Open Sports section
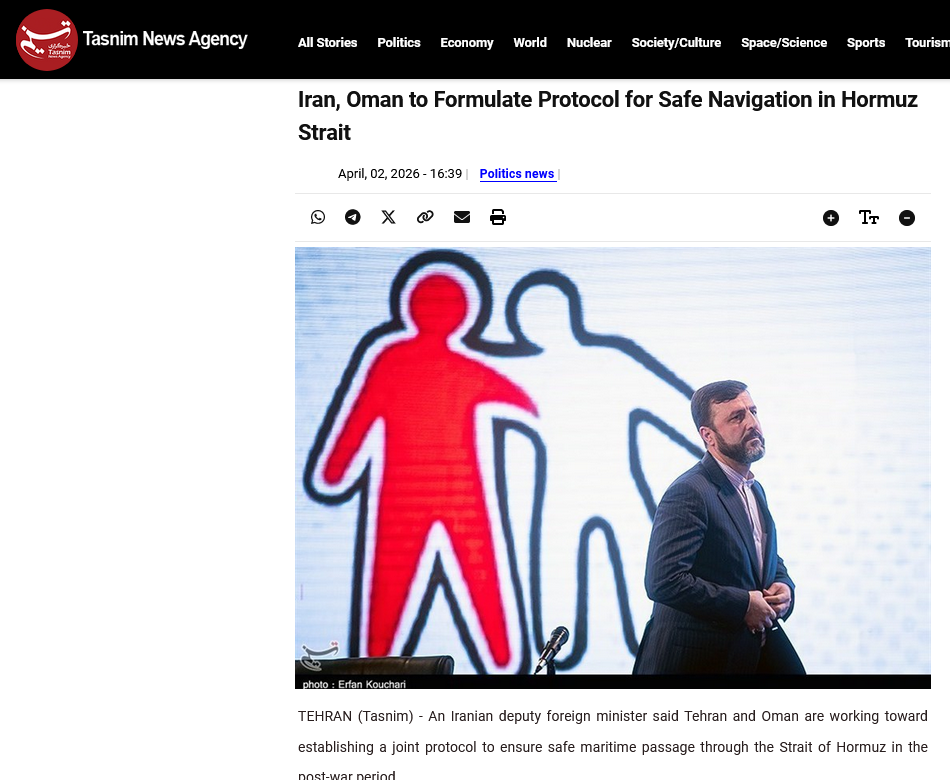The width and height of the screenshot is (950, 780). 866,42
